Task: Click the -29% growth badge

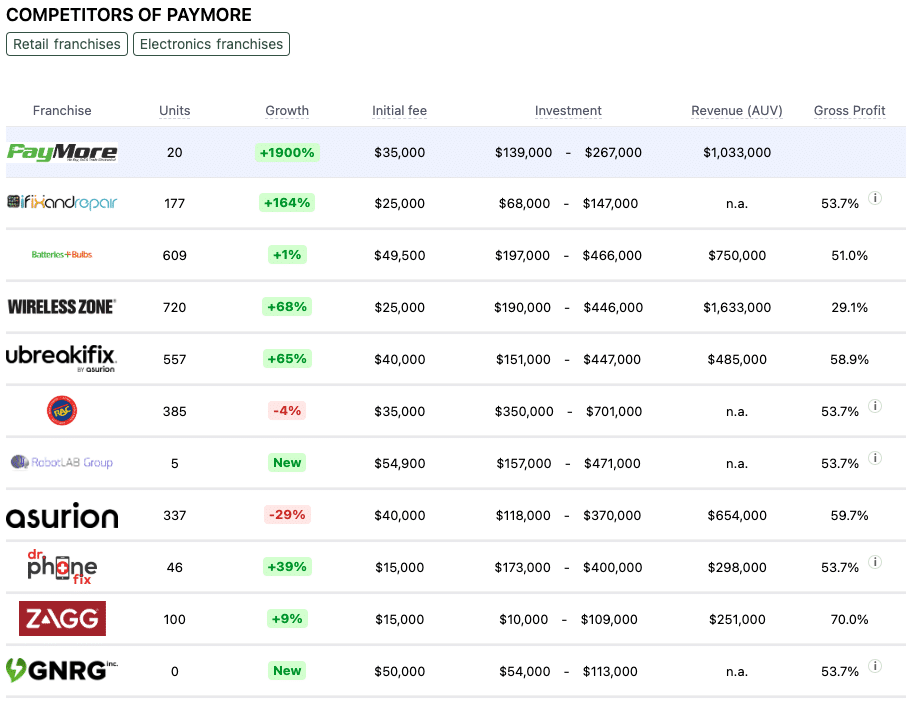Action: (287, 514)
